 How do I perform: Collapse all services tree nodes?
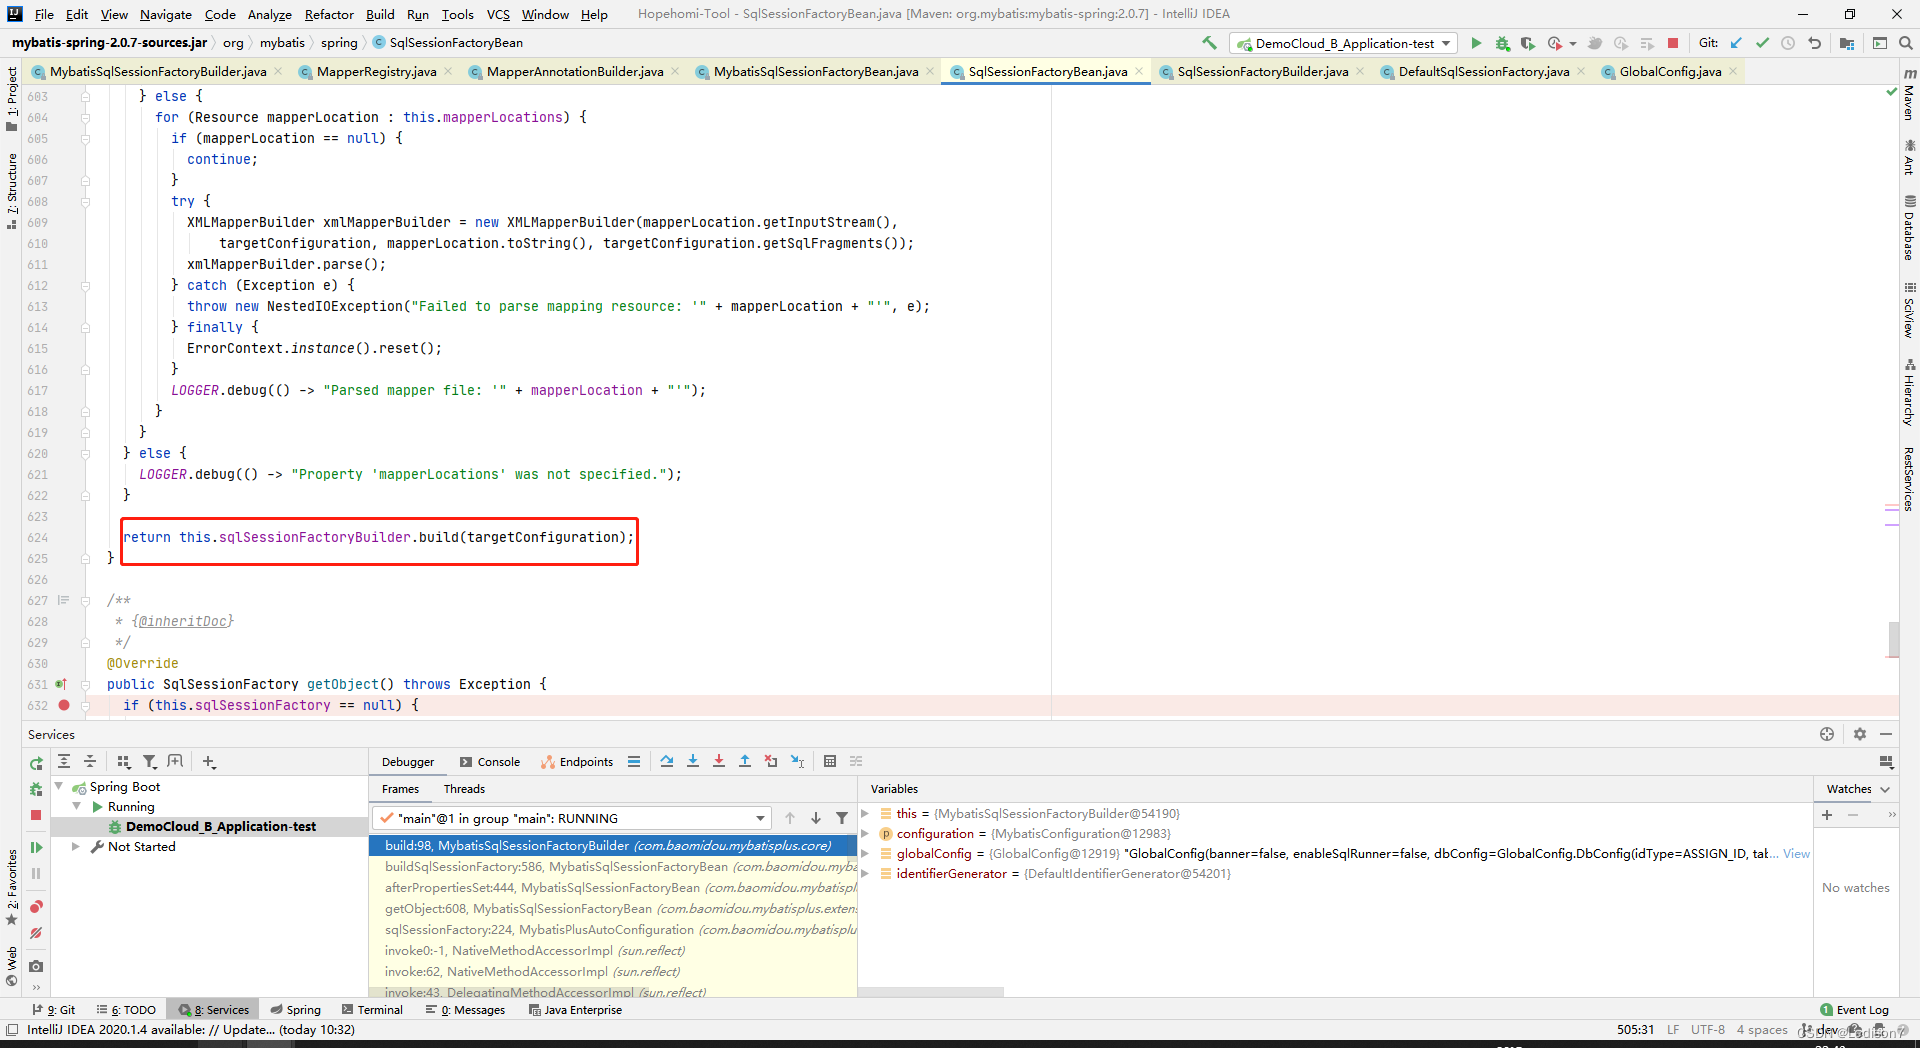90,761
